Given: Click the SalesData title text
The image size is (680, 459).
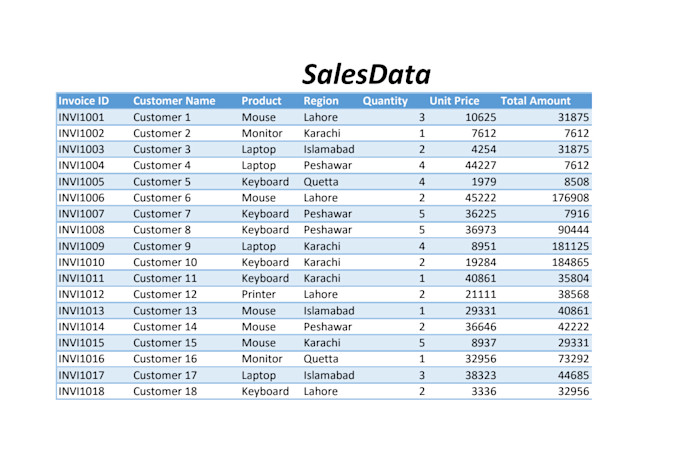Looking at the screenshot, I should click(x=366, y=74).
